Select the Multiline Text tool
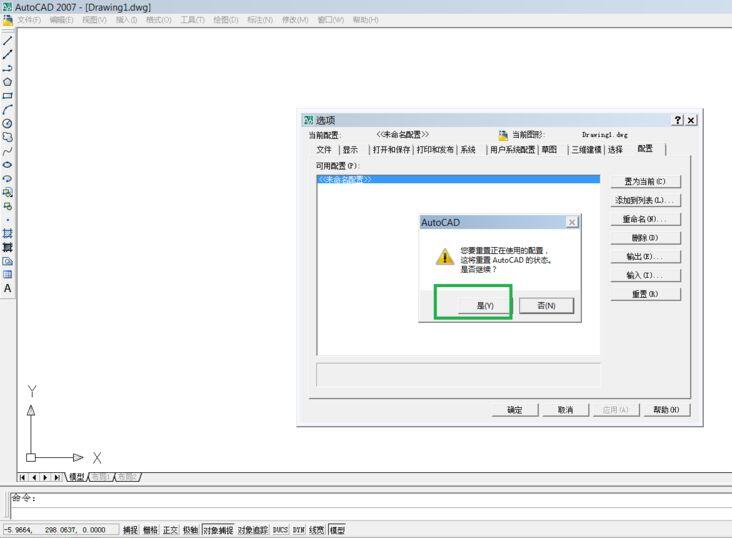The image size is (732, 538). coord(7,289)
